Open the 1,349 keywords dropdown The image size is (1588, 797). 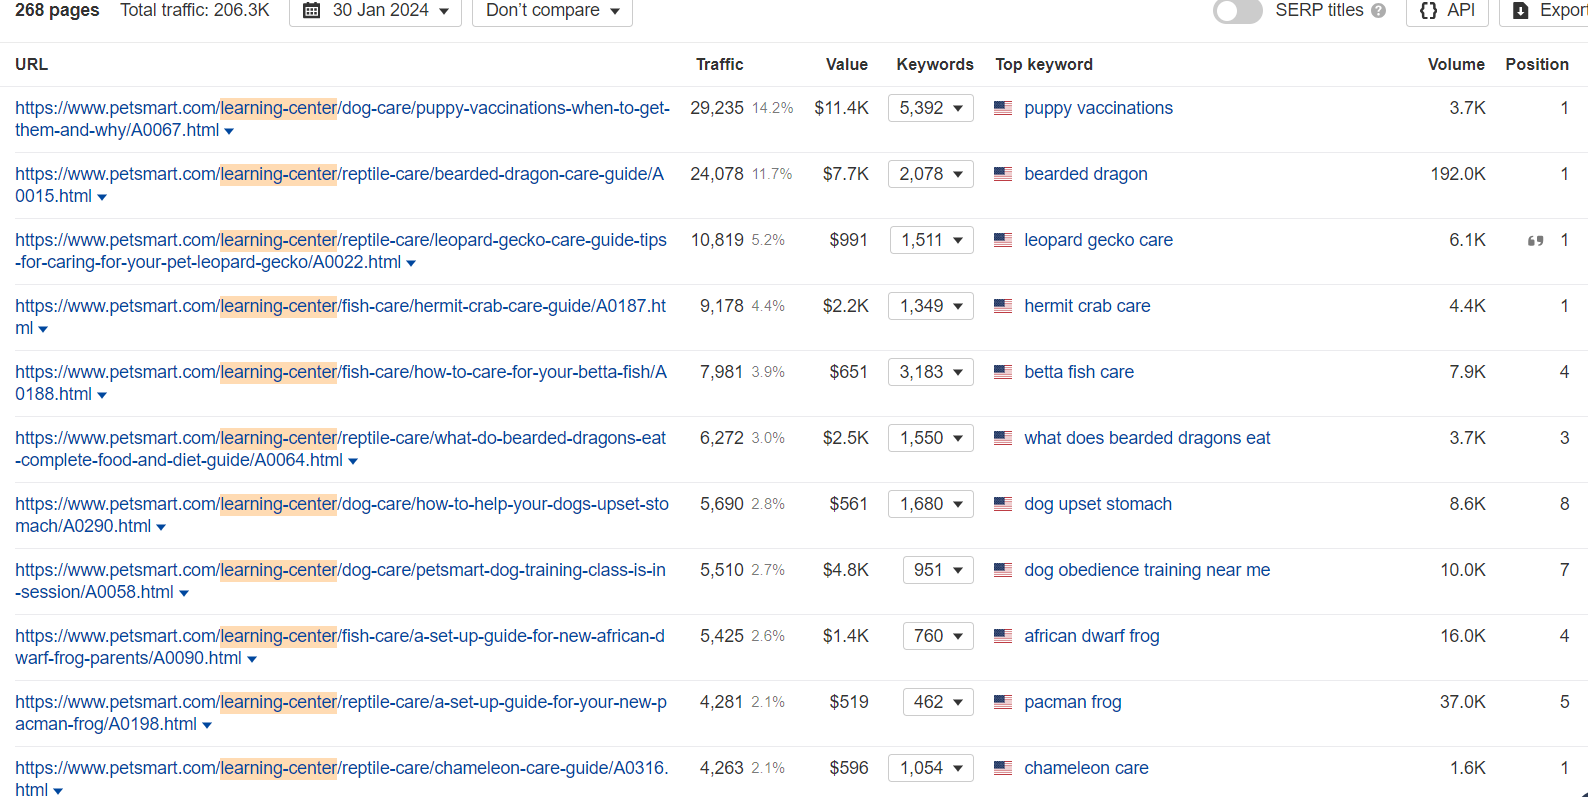click(931, 306)
